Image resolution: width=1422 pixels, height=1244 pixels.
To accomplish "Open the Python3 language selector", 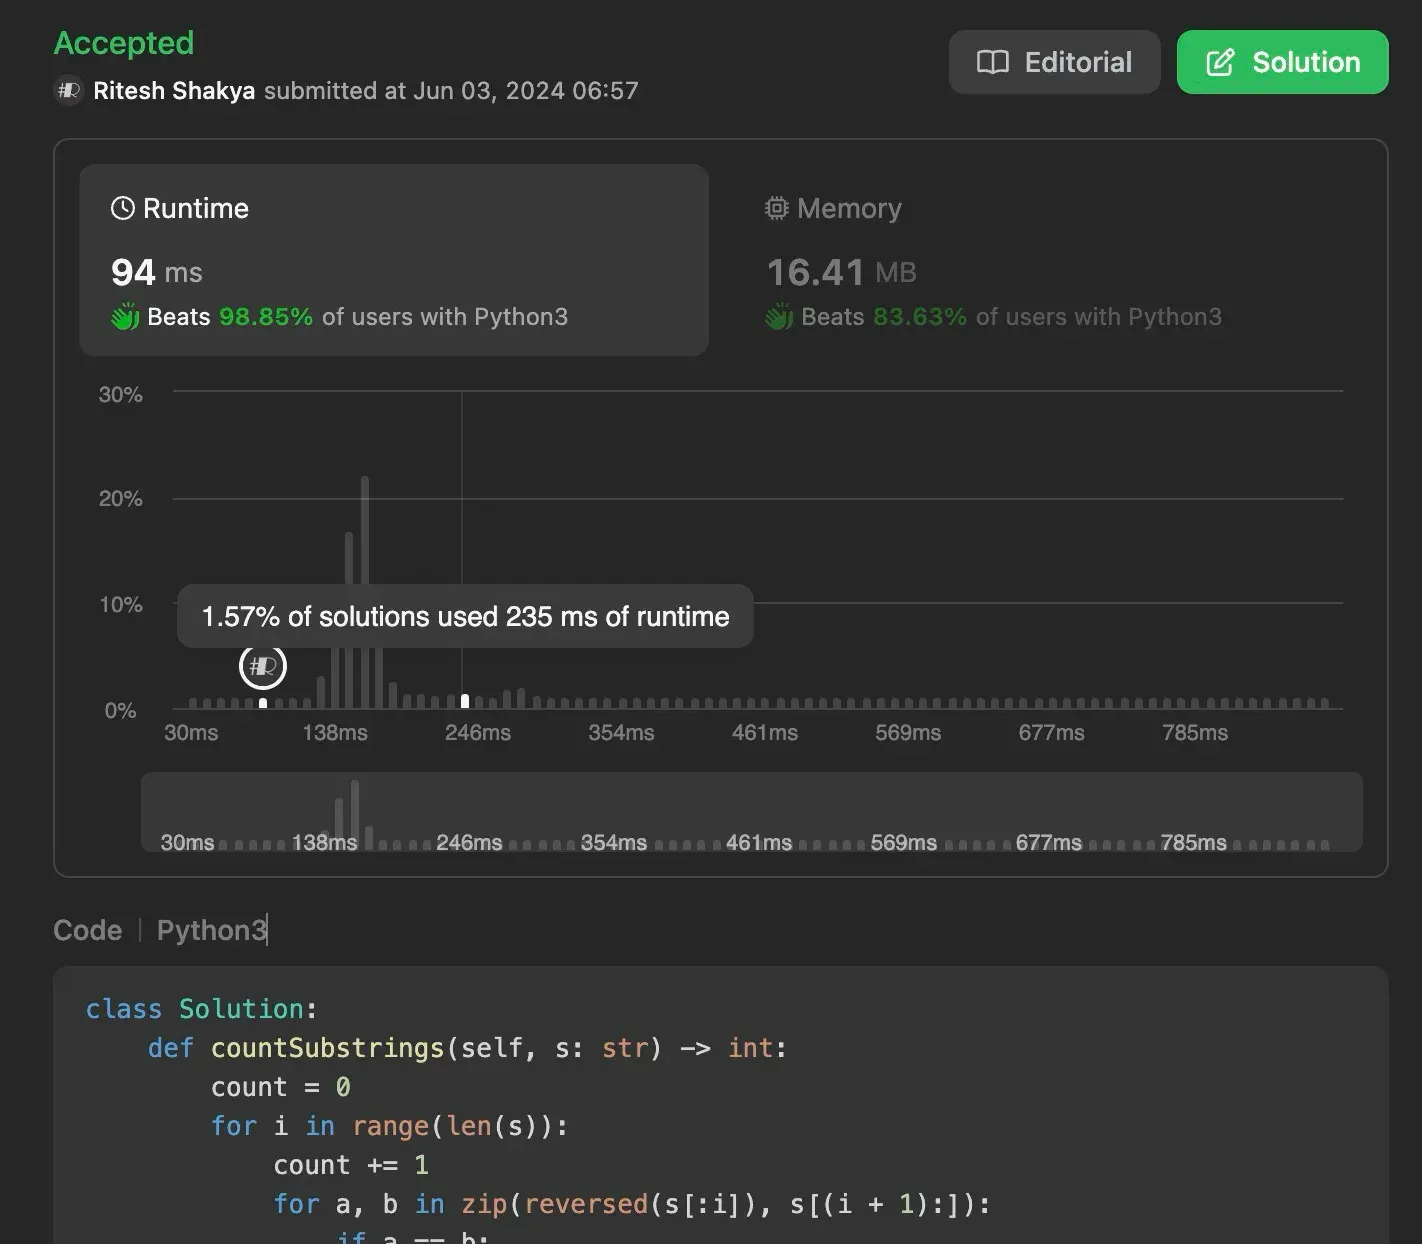I will [211, 930].
